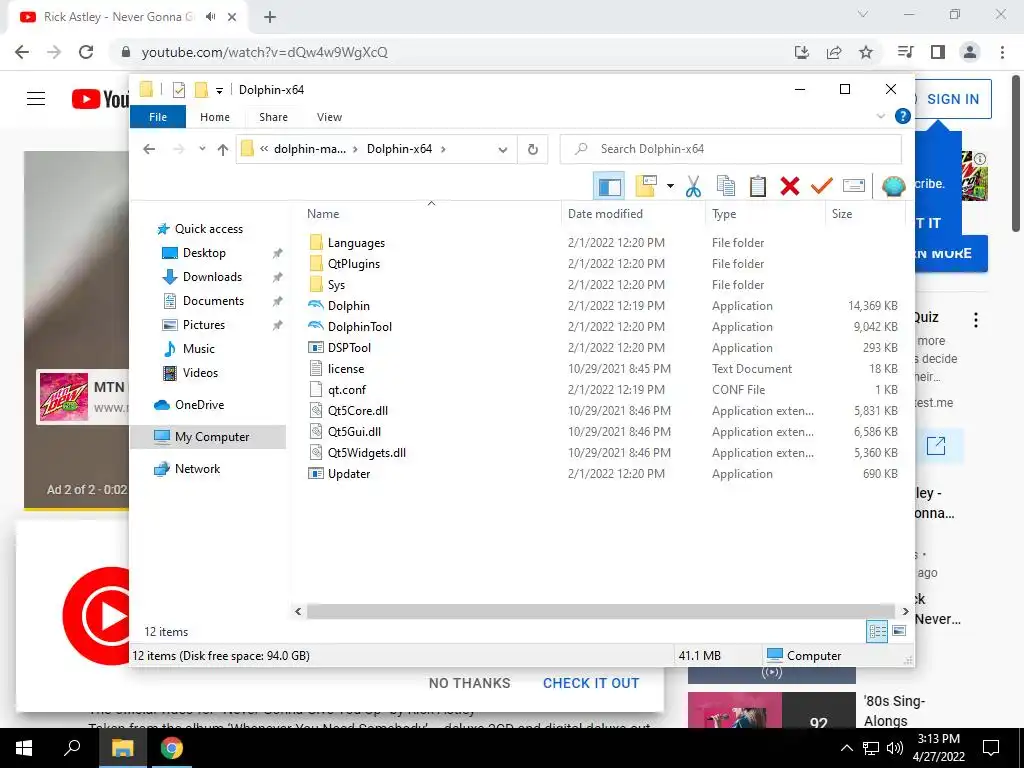Viewport: 1024px width, 768px height.
Task: Open Windows Start menu
Action: (24, 748)
